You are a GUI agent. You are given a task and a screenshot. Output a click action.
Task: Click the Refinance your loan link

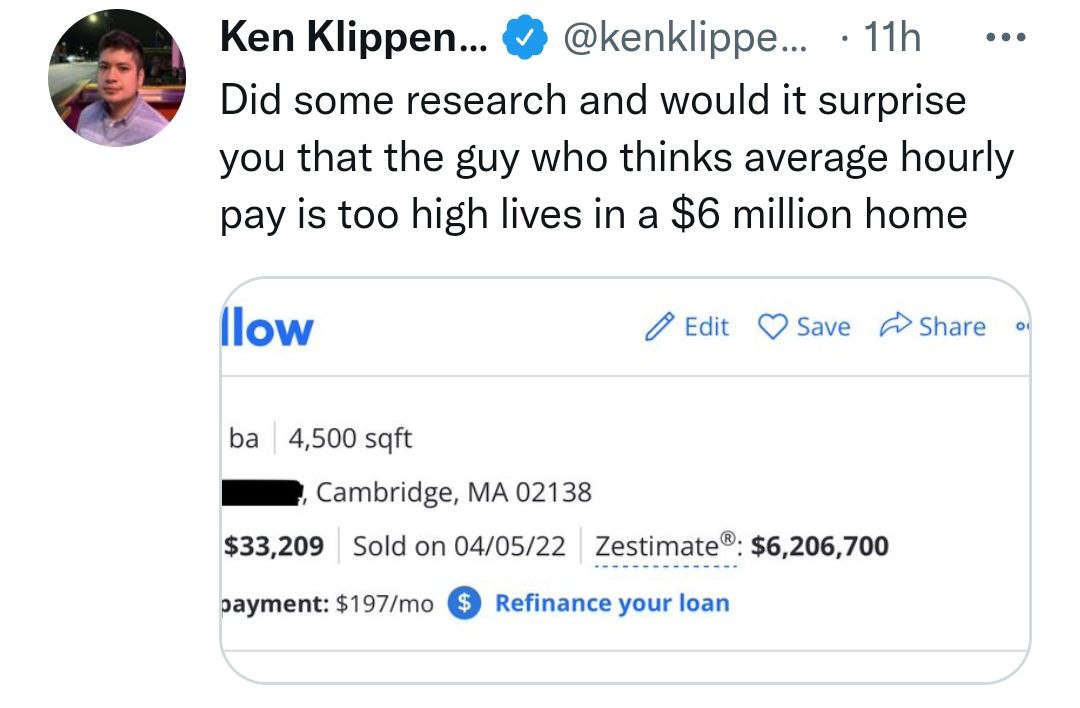point(612,603)
